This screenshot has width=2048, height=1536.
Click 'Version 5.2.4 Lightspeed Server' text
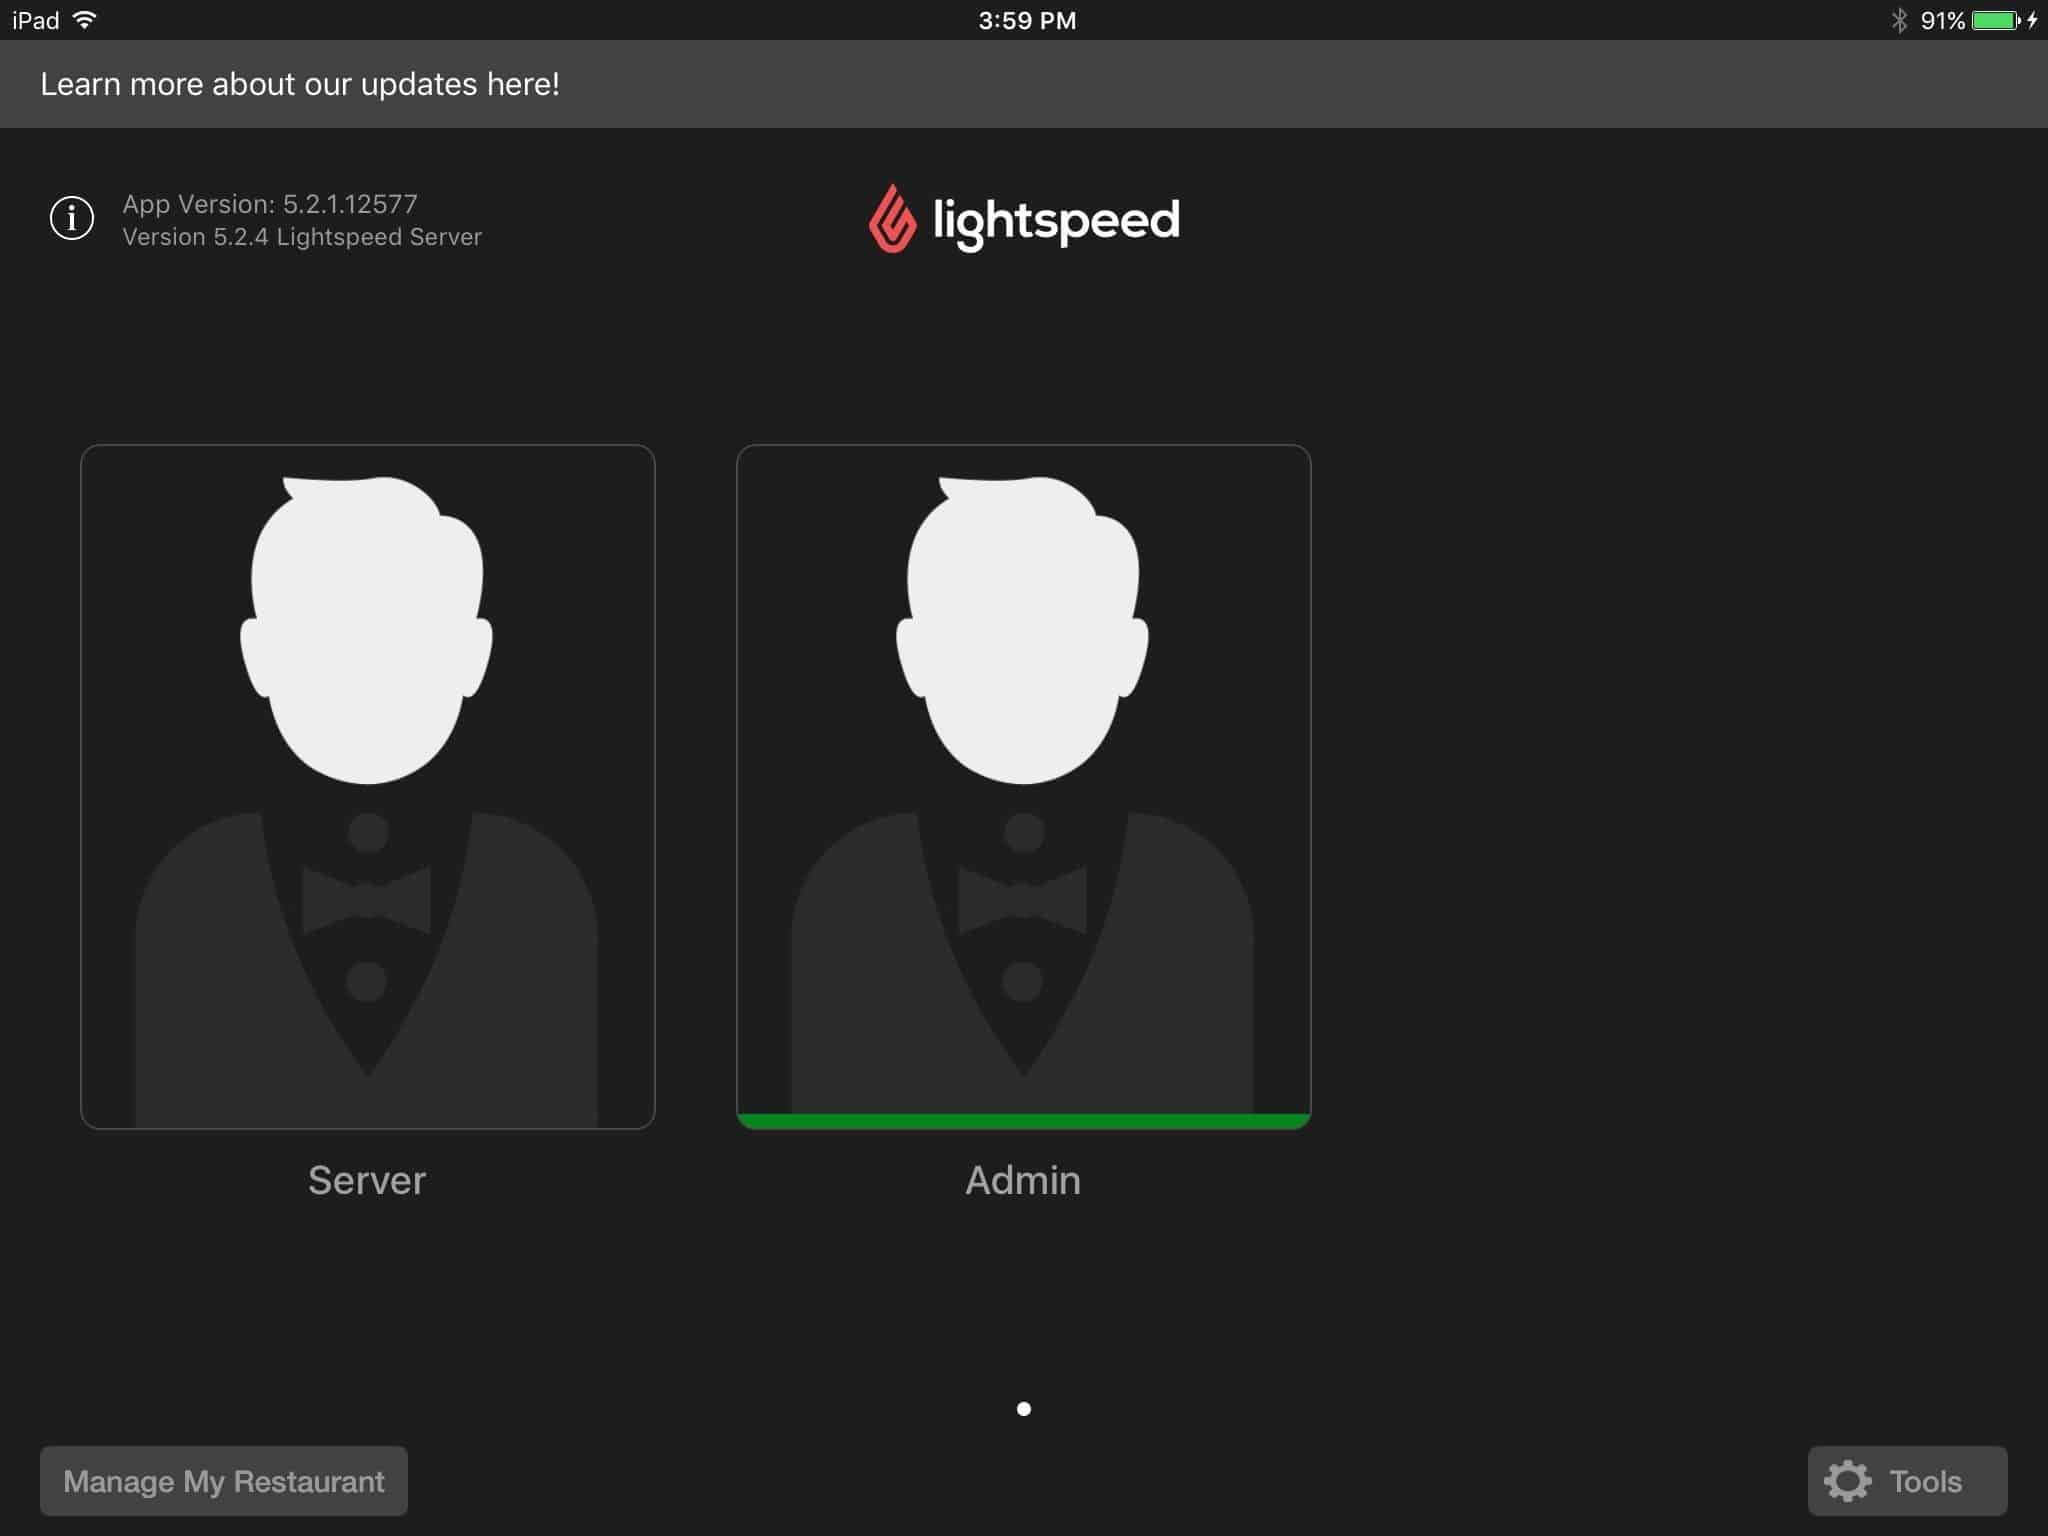(302, 237)
